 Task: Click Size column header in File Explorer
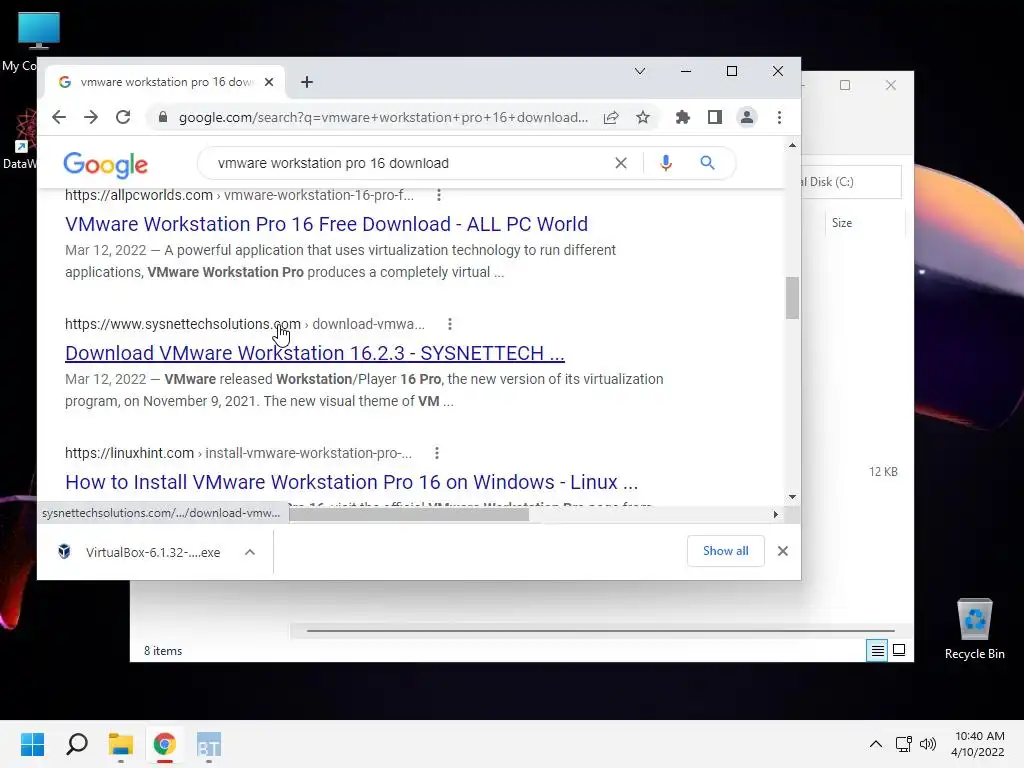(842, 223)
